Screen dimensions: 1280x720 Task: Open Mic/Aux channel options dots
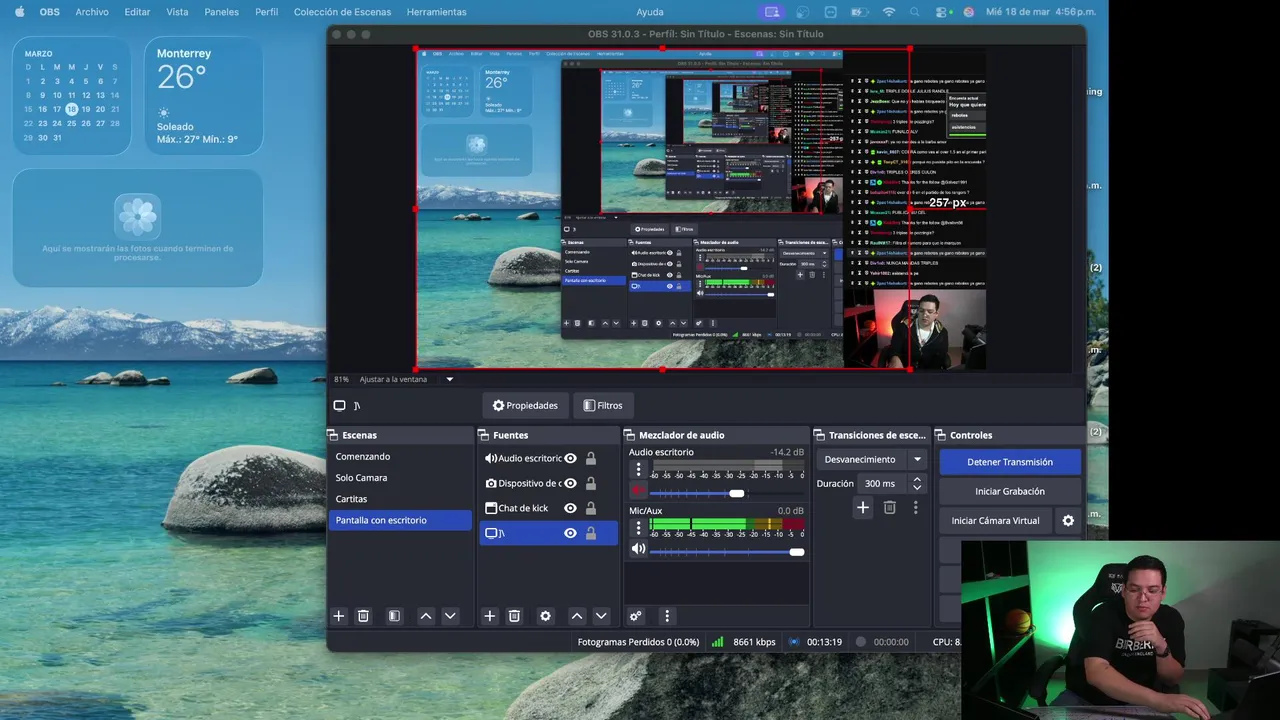pos(639,528)
